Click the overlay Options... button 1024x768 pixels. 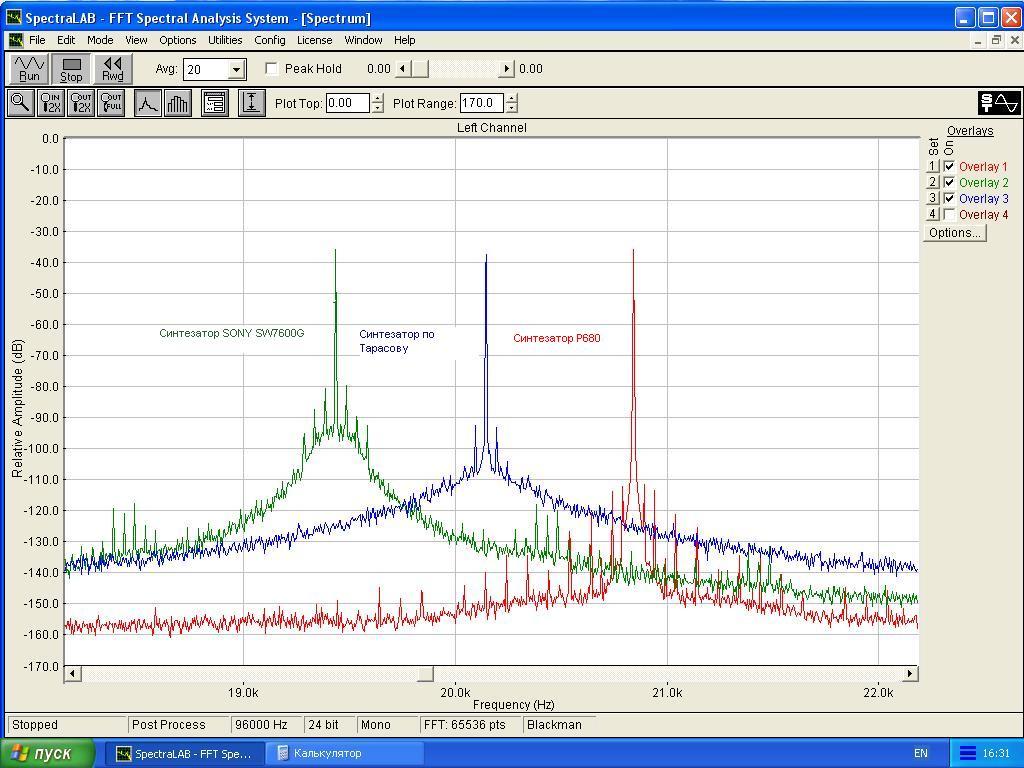tap(954, 233)
